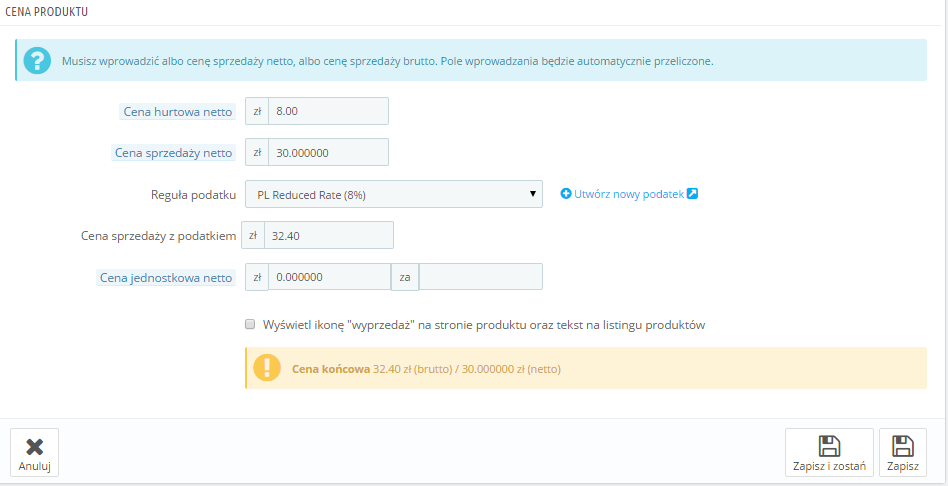The width and height of the screenshot is (948, 486).
Task: Click the X icon on Anuluj
Action: coord(34,446)
